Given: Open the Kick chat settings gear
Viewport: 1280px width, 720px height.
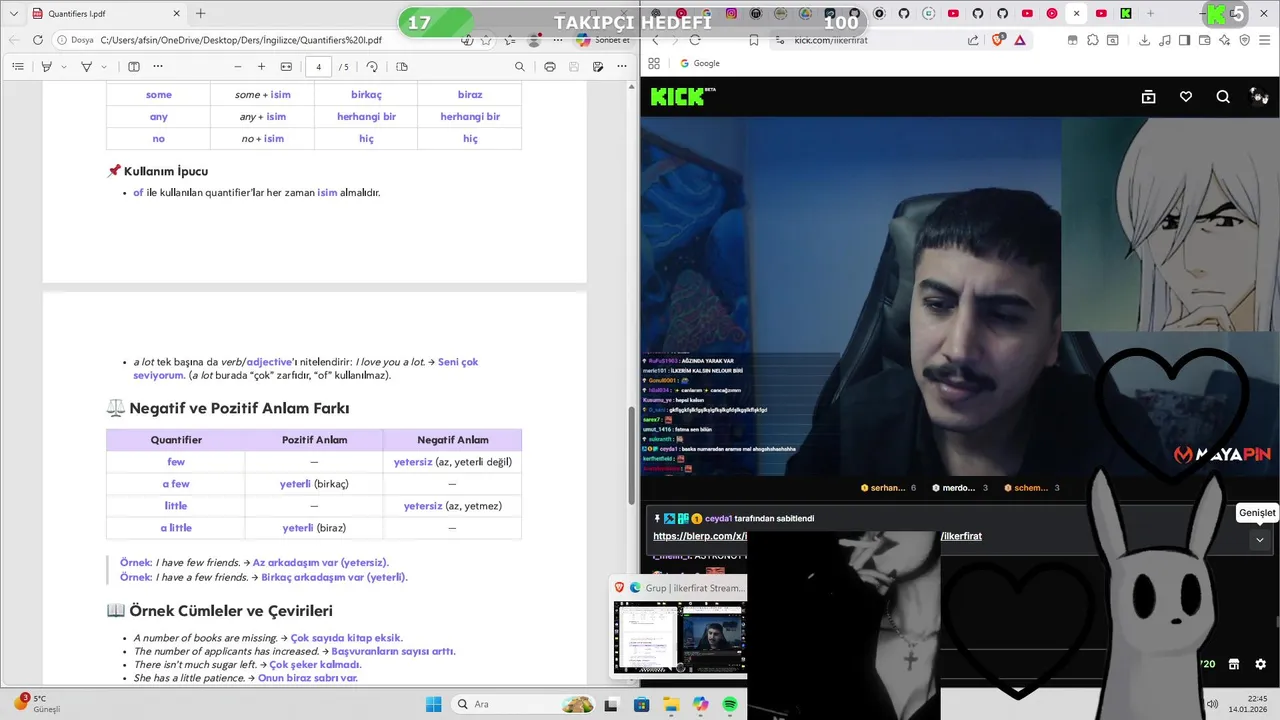Looking at the screenshot, I should (x=1260, y=664).
